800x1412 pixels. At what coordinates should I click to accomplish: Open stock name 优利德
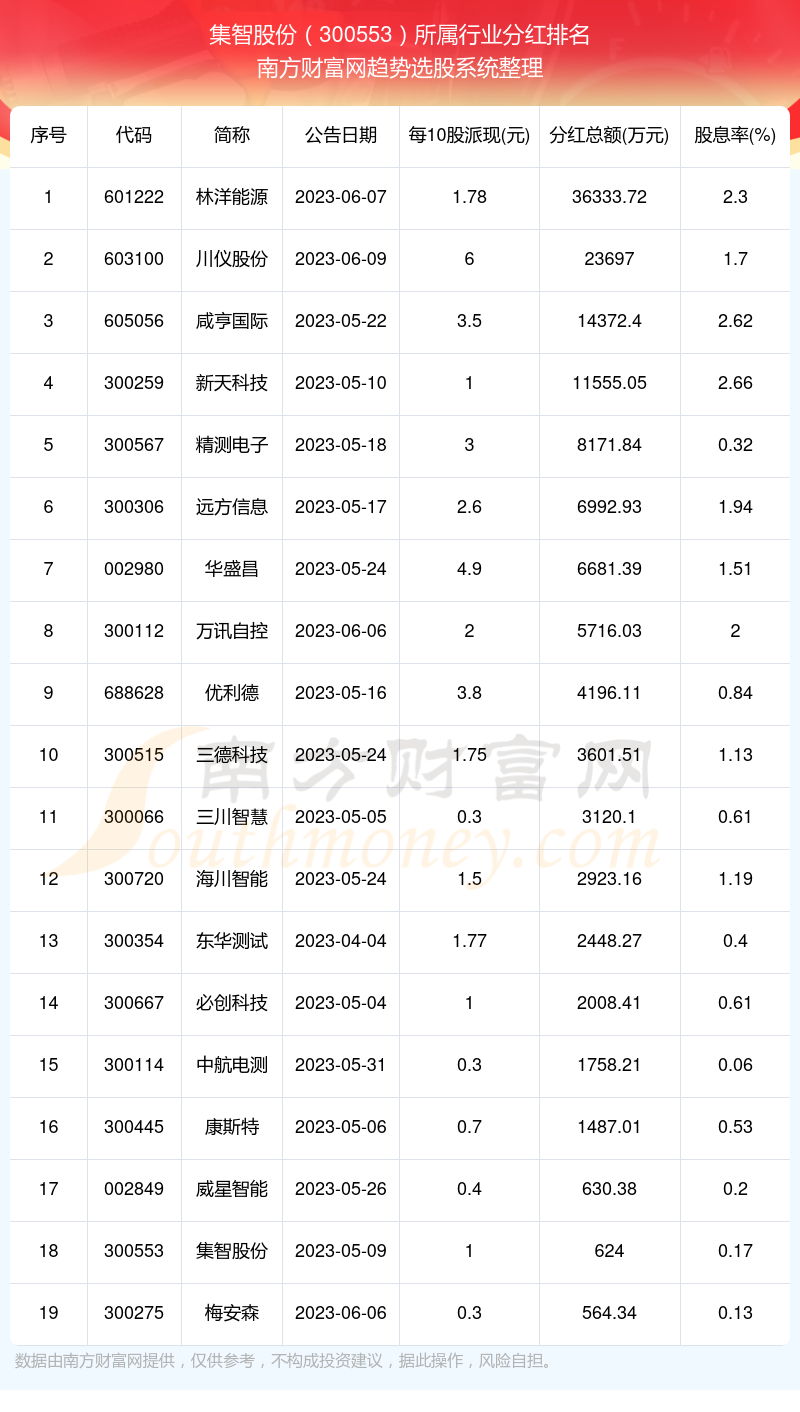click(x=232, y=693)
